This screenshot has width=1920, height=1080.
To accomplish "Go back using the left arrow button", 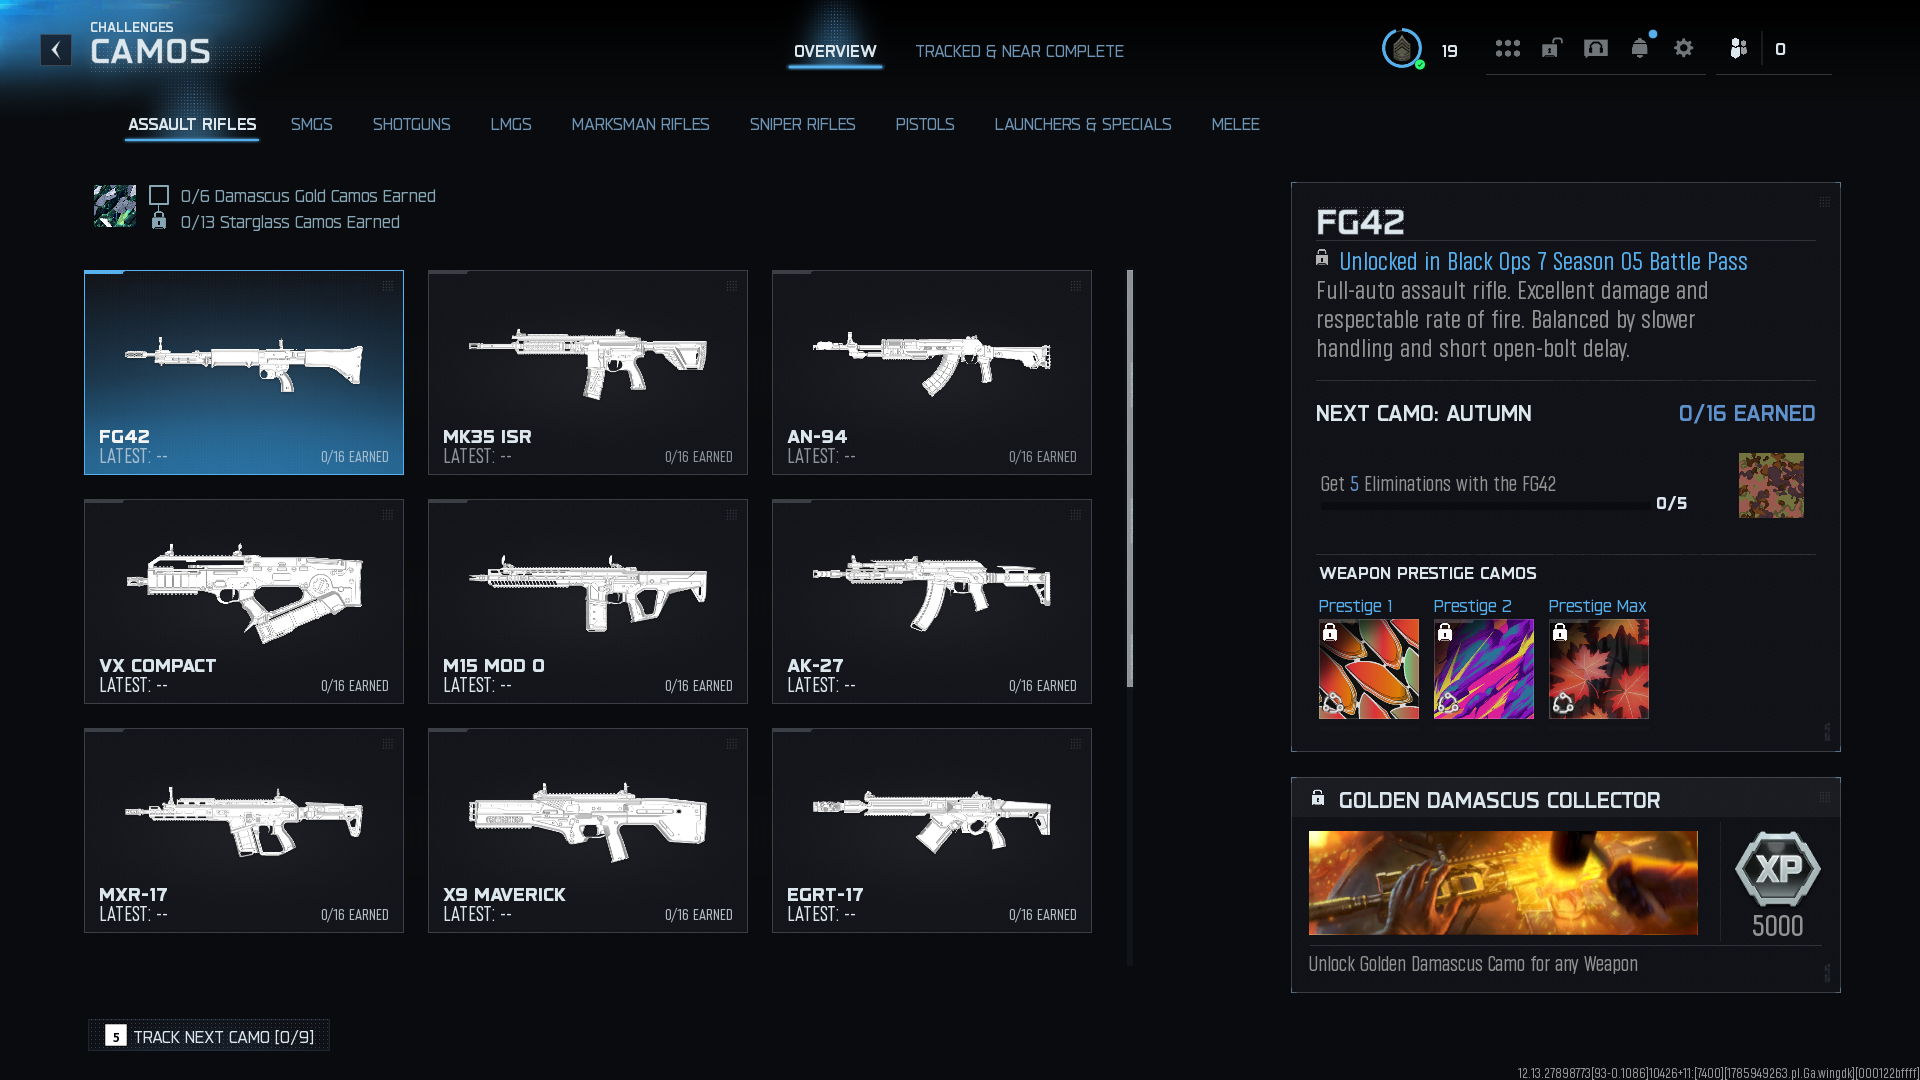I will [x=56, y=50].
